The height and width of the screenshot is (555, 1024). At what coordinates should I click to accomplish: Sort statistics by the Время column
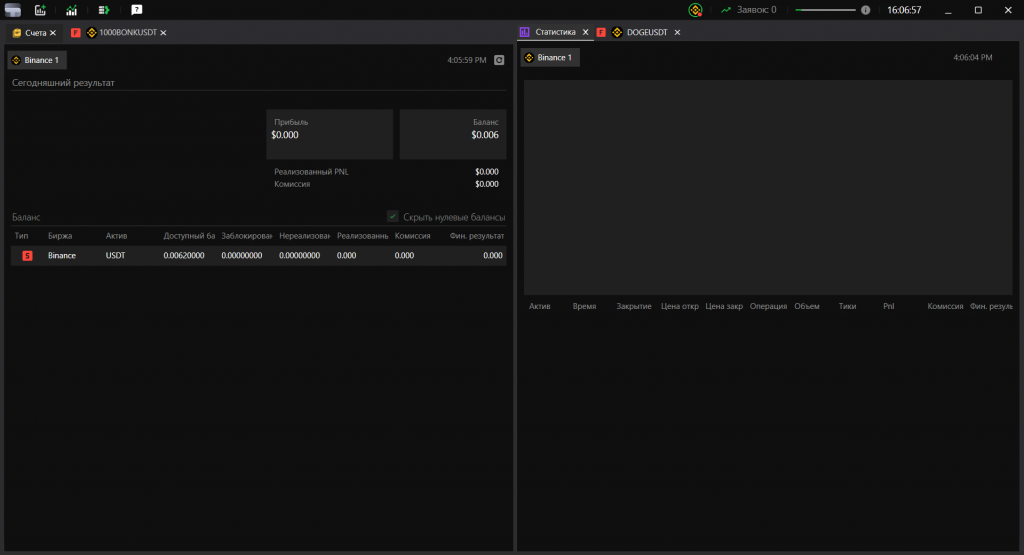pos(584,306)
